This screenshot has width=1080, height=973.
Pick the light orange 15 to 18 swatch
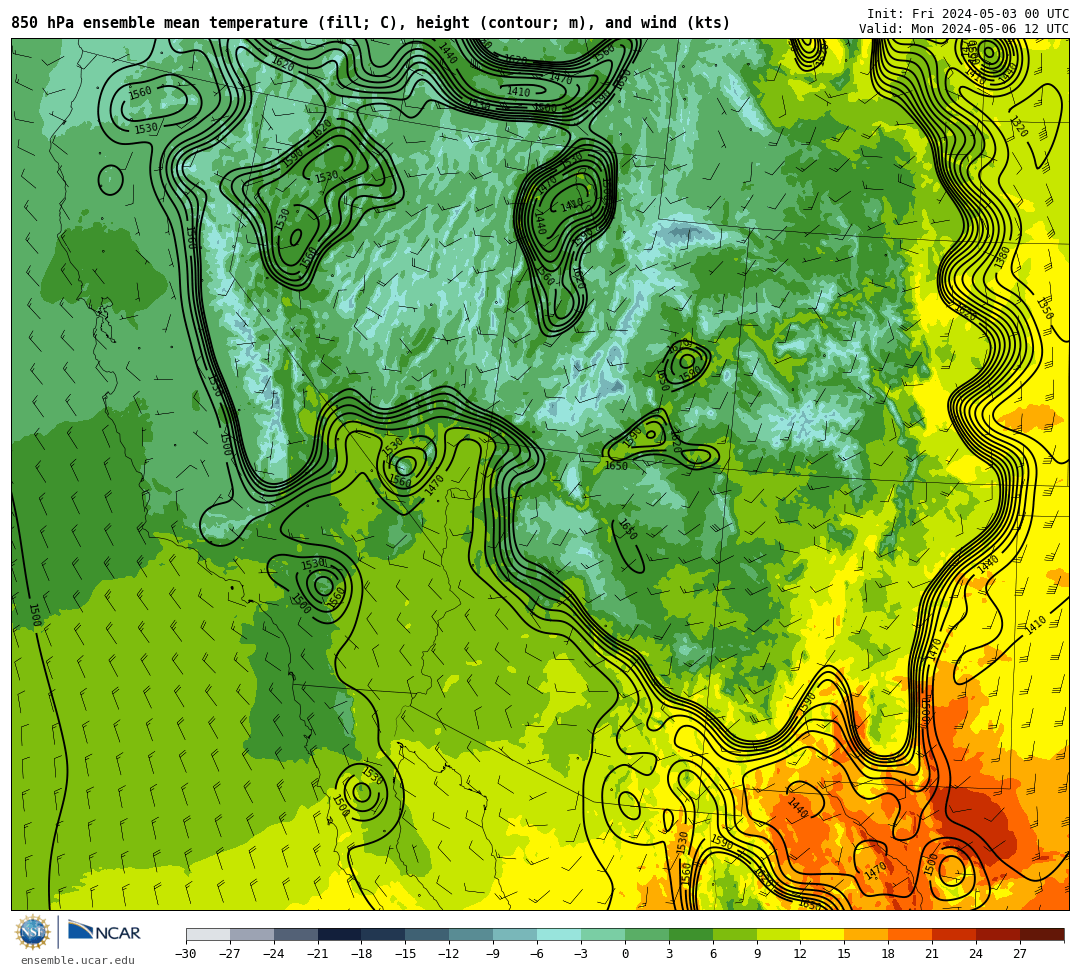pos(866,934)
